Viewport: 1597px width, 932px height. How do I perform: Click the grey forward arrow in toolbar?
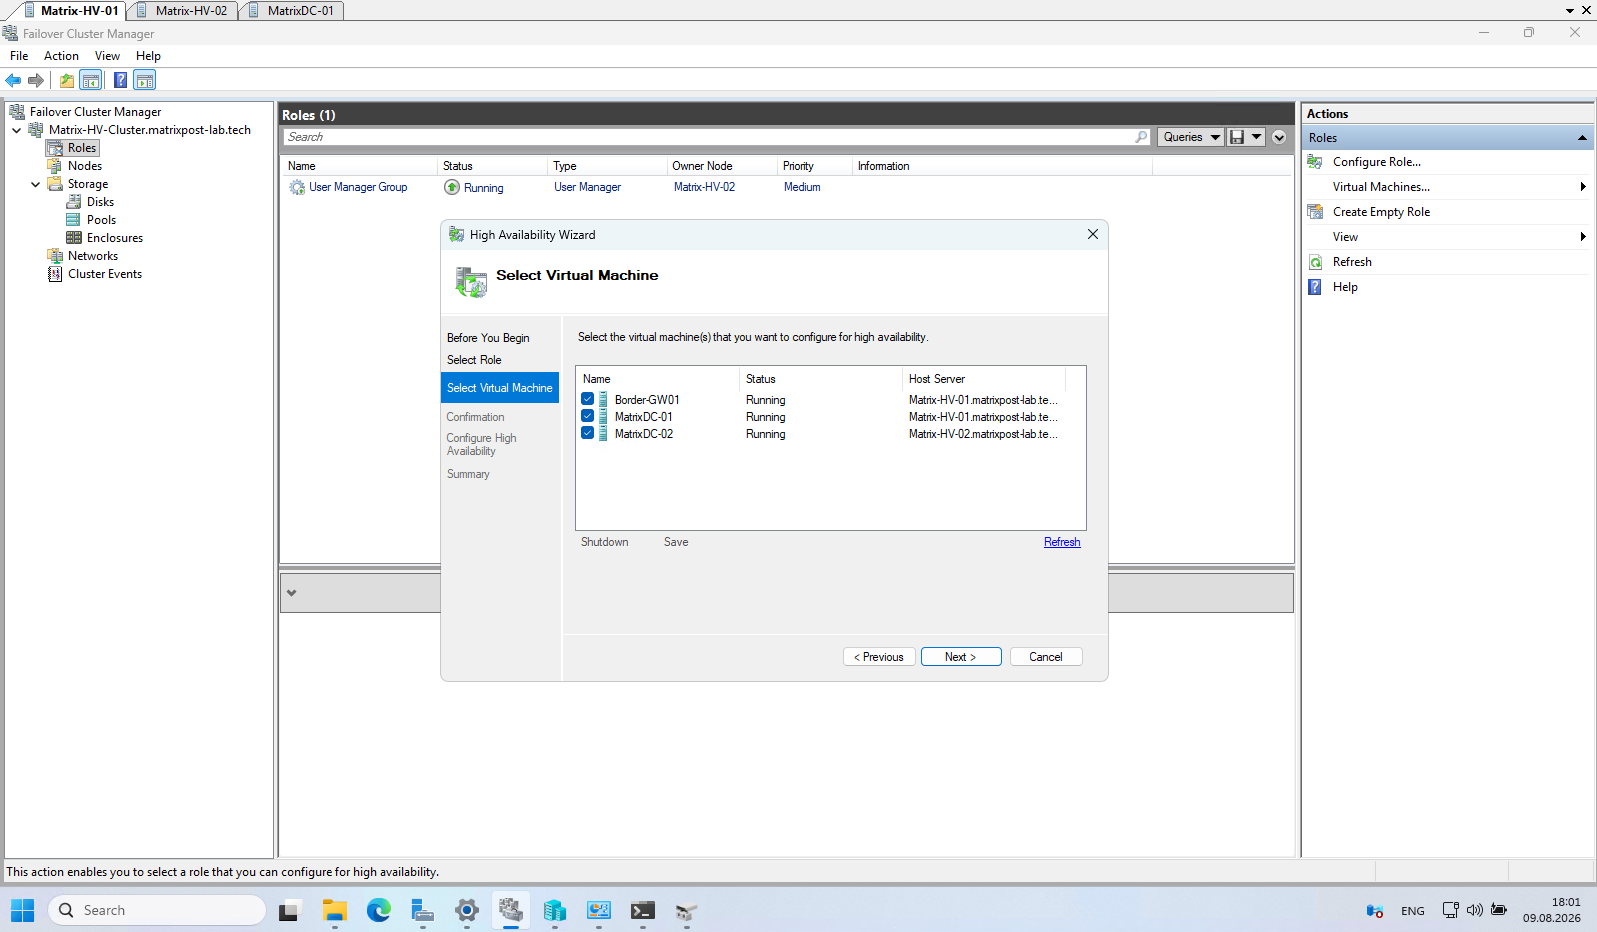pyautogui.click(x=36, y=80)
